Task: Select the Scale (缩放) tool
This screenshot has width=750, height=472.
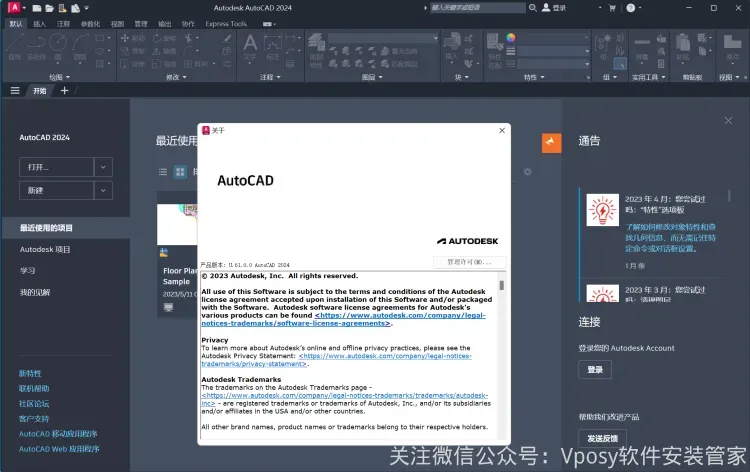Action: coord(164,64)
